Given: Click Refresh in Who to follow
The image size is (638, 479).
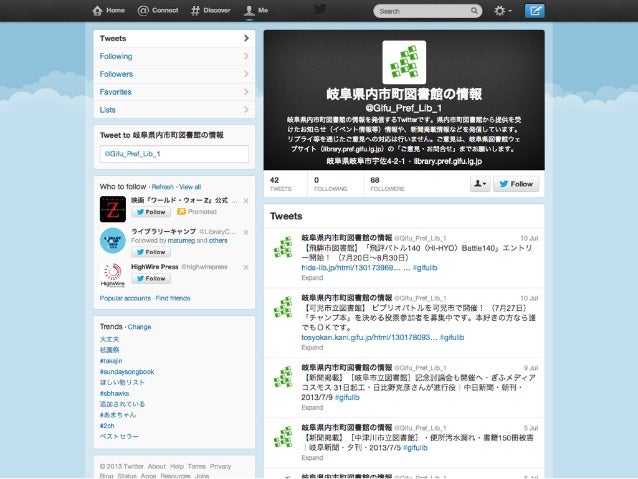Looking at the screenshot, I should click(162, 187).
